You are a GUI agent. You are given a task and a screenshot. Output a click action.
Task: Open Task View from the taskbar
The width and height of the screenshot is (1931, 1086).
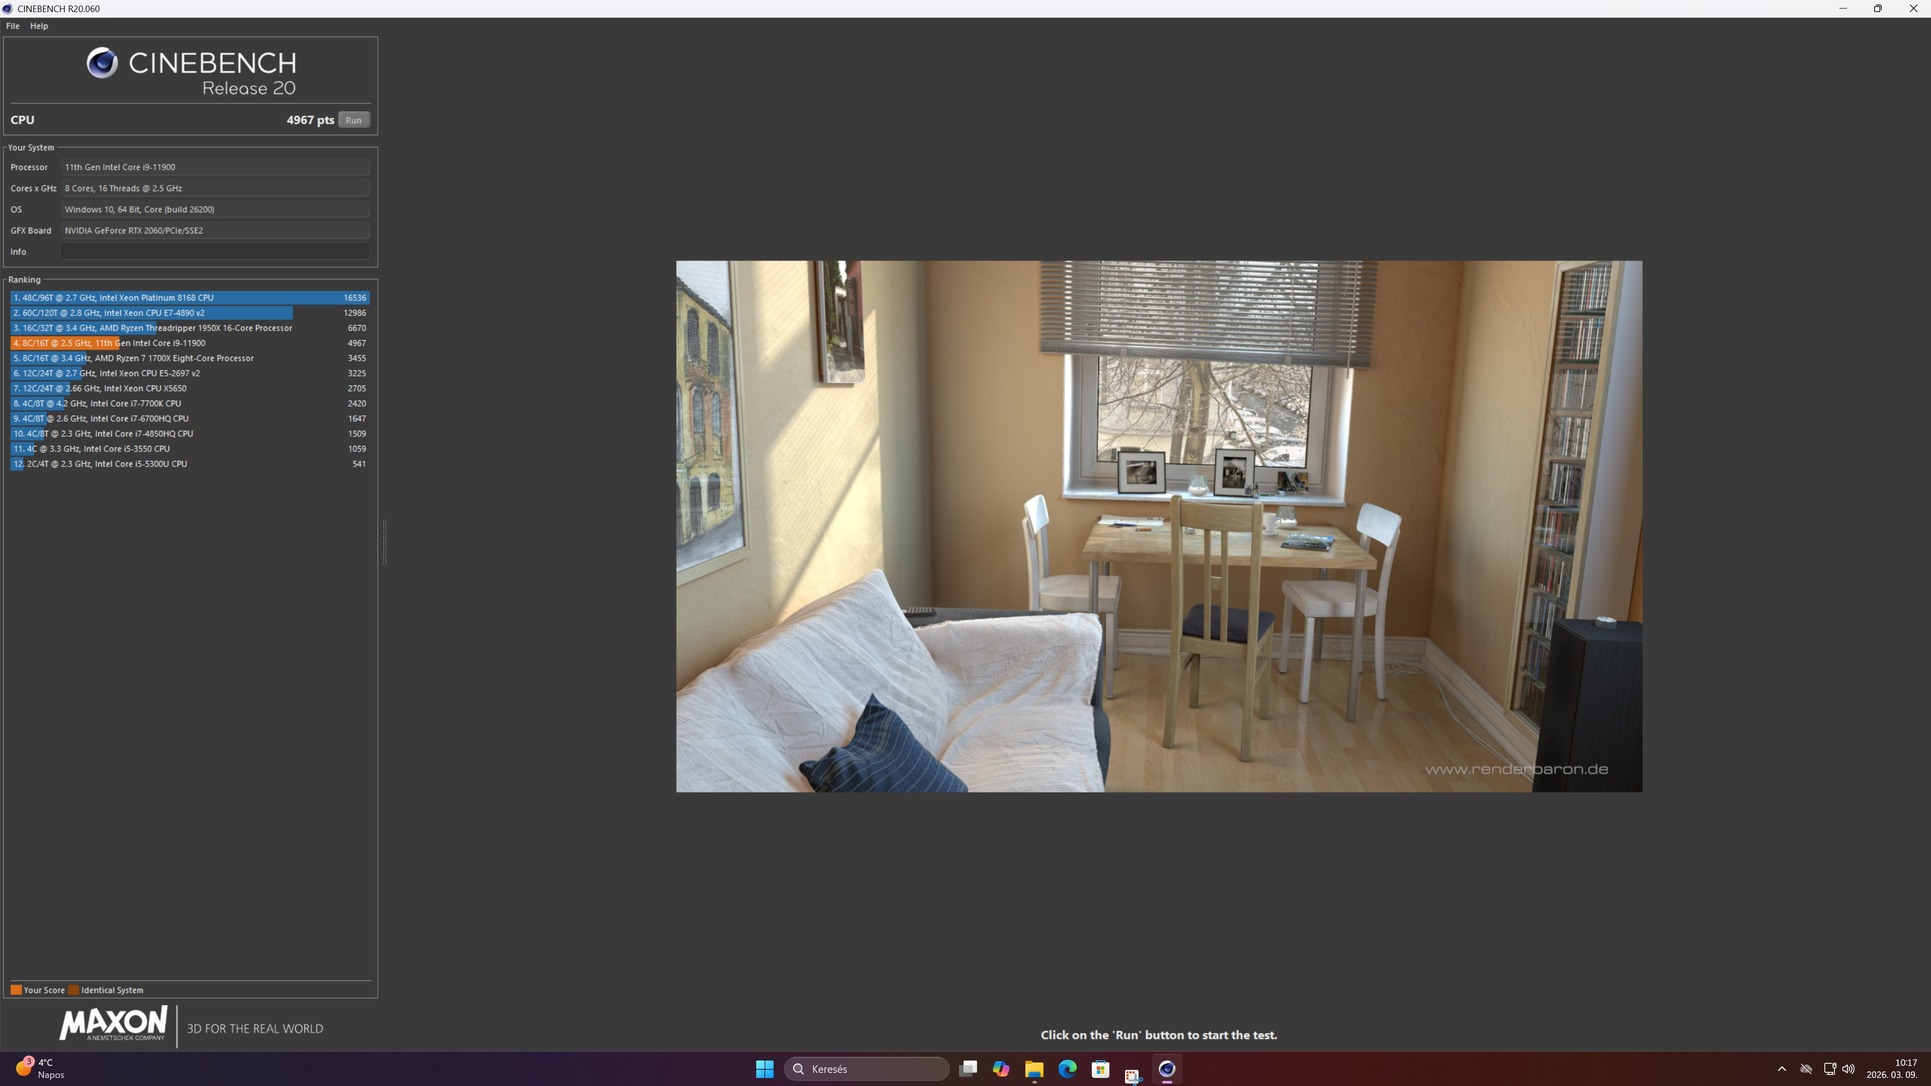(x=967, y=1069)
